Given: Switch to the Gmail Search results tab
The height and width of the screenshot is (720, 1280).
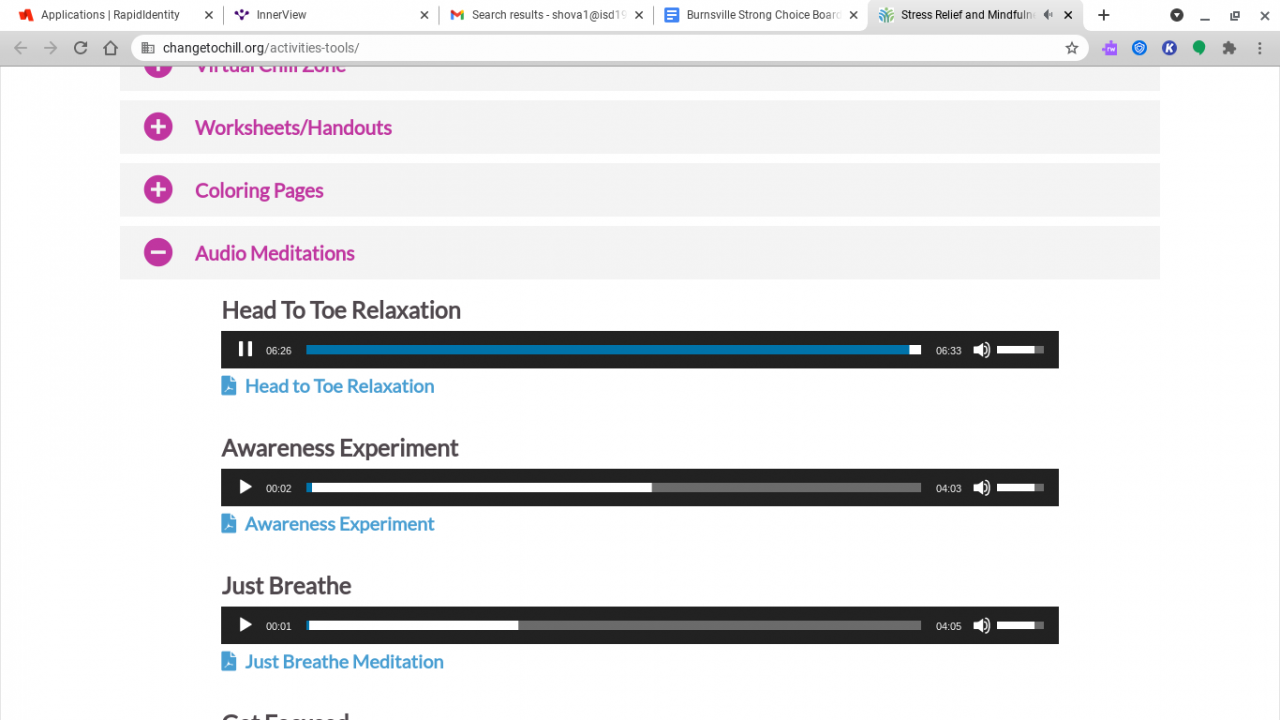Looking at the screenshot, I should 546,15.
